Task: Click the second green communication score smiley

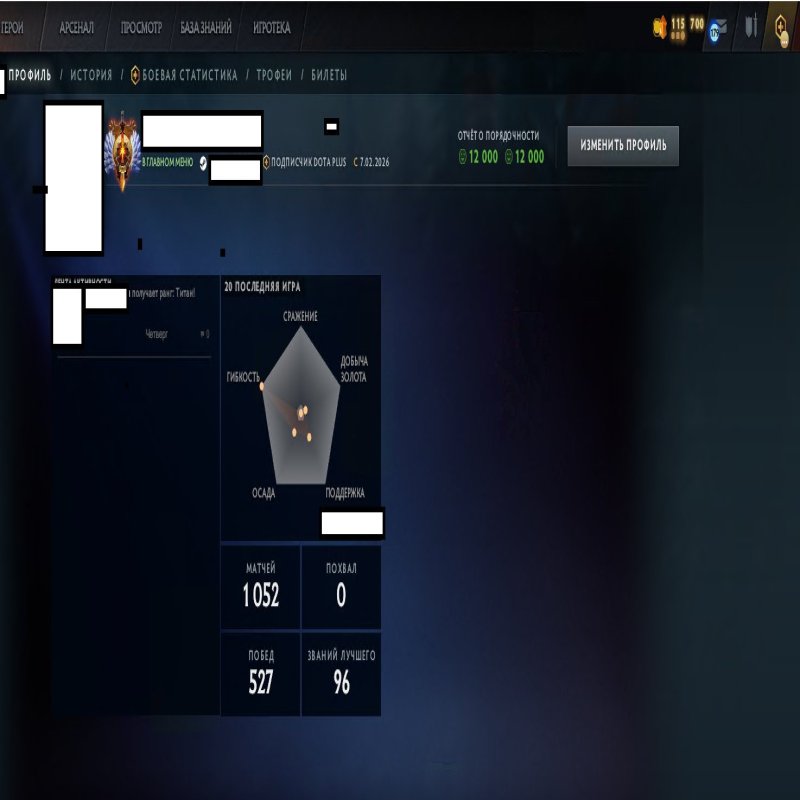Action: 509,157
